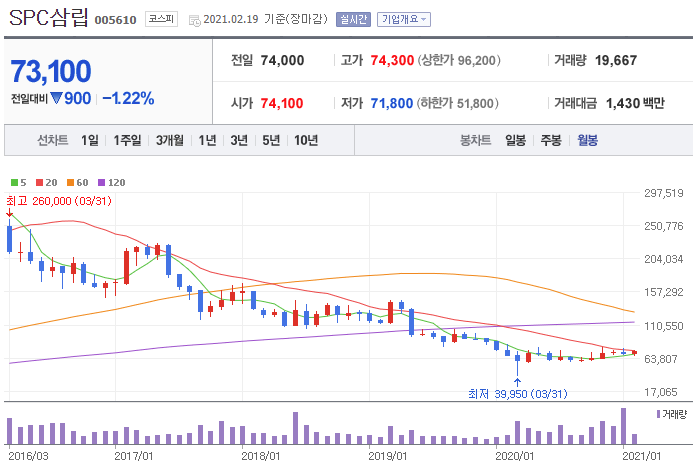
Task: Click the 최고 260,000 (03/31) marker
Action: click(x=59, y=201)
